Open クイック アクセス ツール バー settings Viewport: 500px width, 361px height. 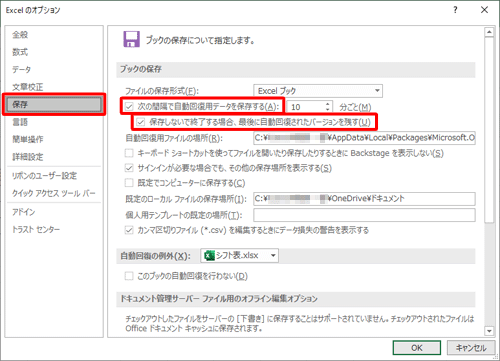54,193
